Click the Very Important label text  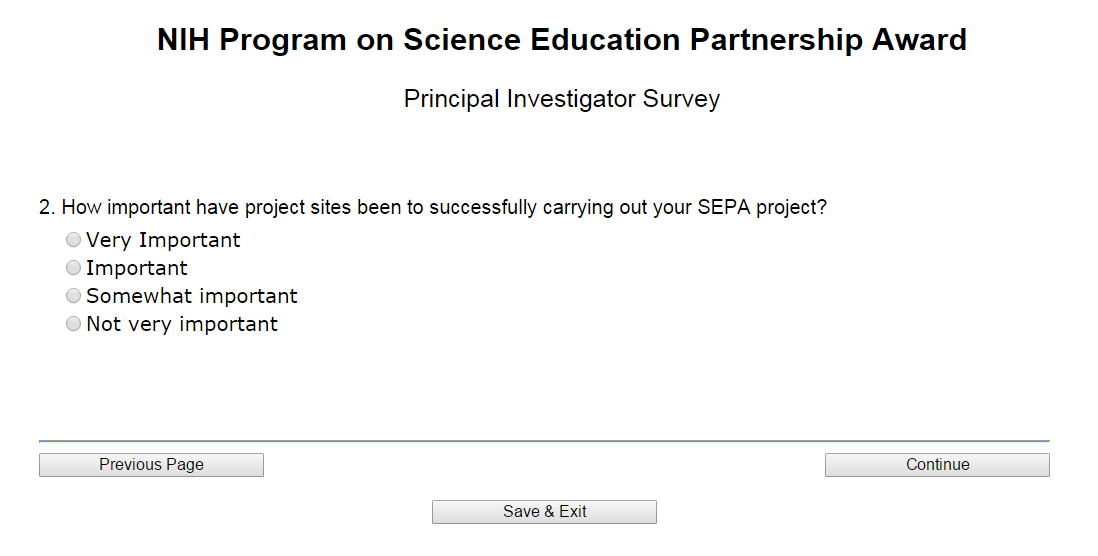(163, 240)
